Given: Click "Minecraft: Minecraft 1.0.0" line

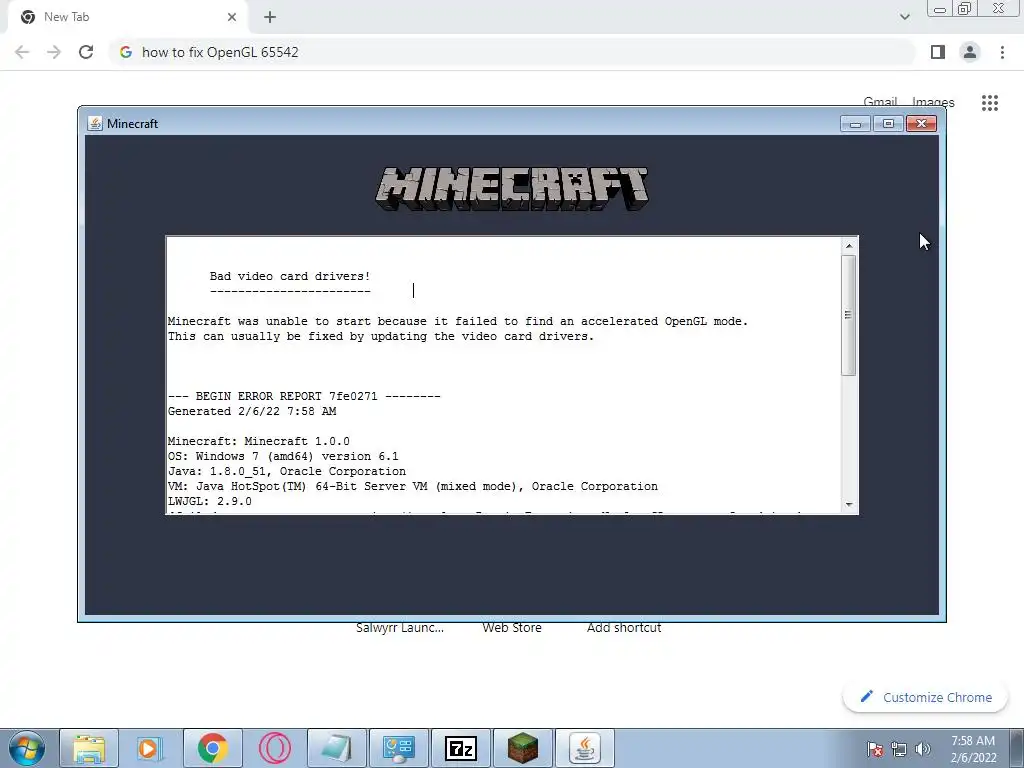Looking at the screenshot, I should [x=259, y=441].
